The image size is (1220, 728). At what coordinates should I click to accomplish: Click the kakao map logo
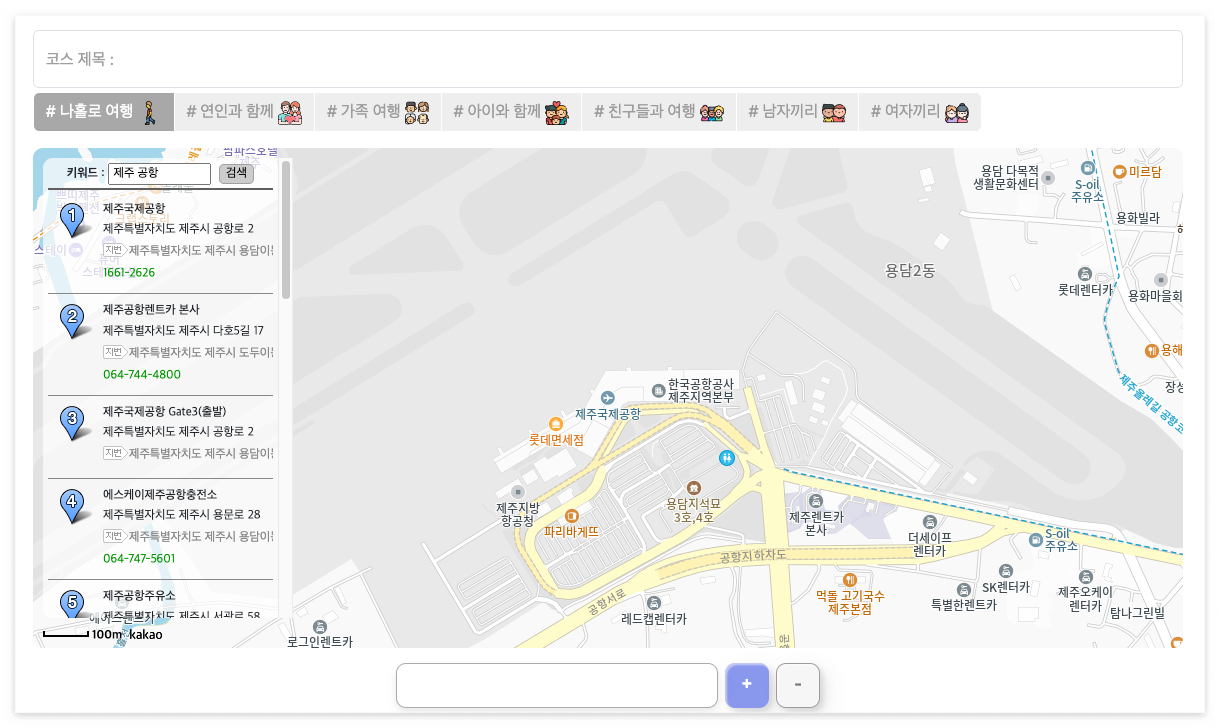point(146,634)
